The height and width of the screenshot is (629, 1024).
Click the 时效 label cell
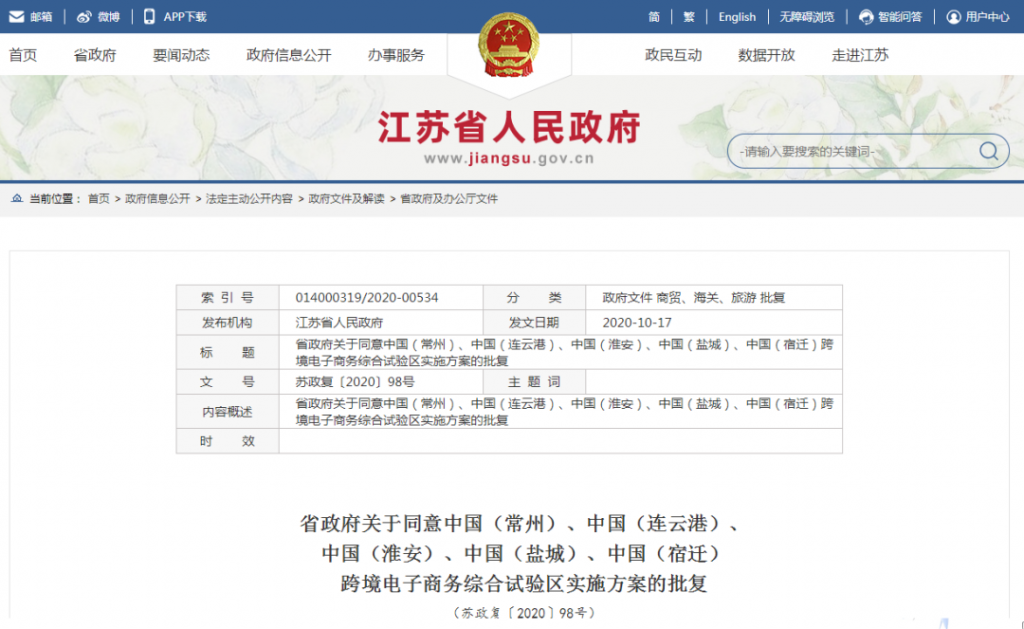pyautogui.click(x=227, y=441)
